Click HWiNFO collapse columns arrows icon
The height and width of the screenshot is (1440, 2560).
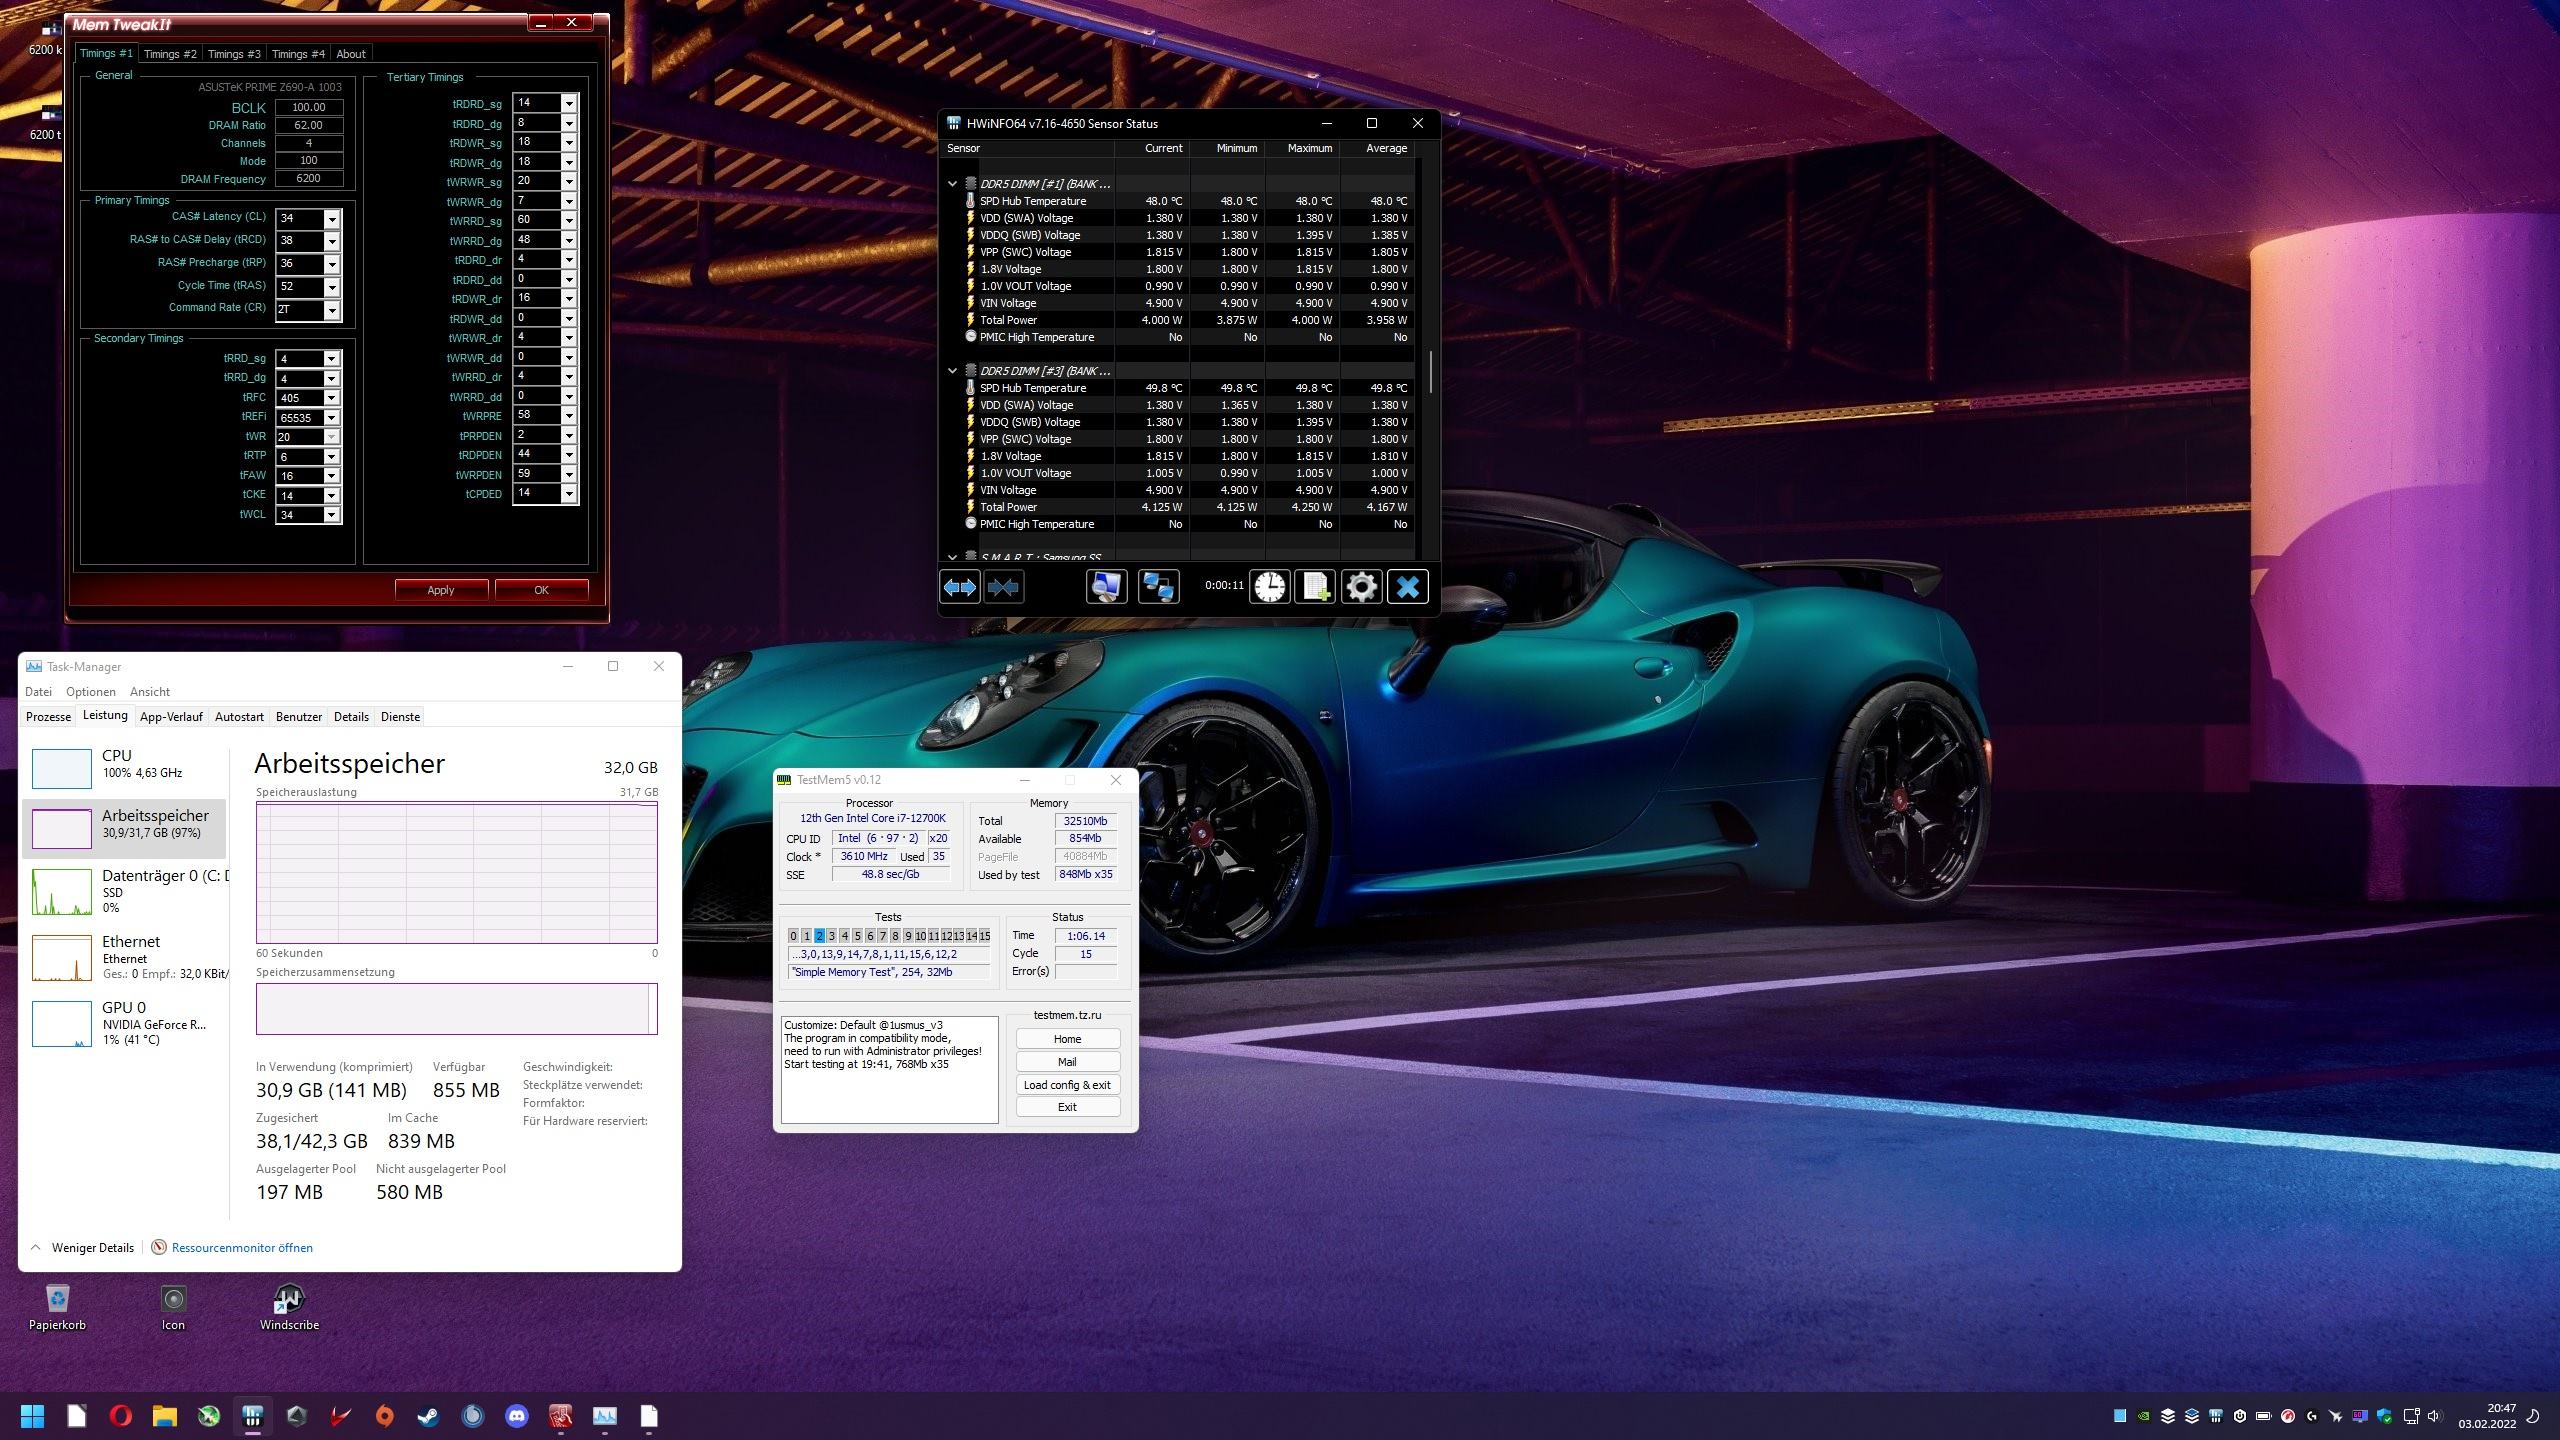coord(1003,587)
